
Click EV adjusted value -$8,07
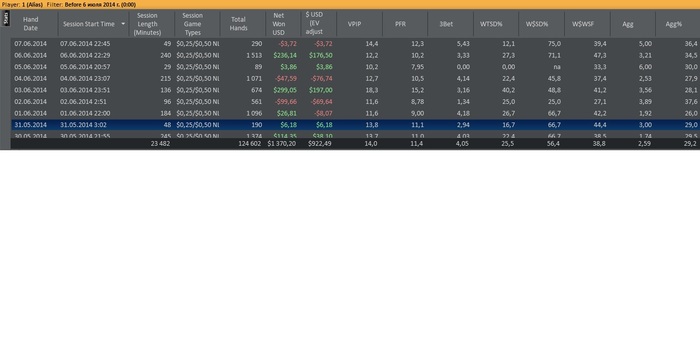[x=323, y=113]
